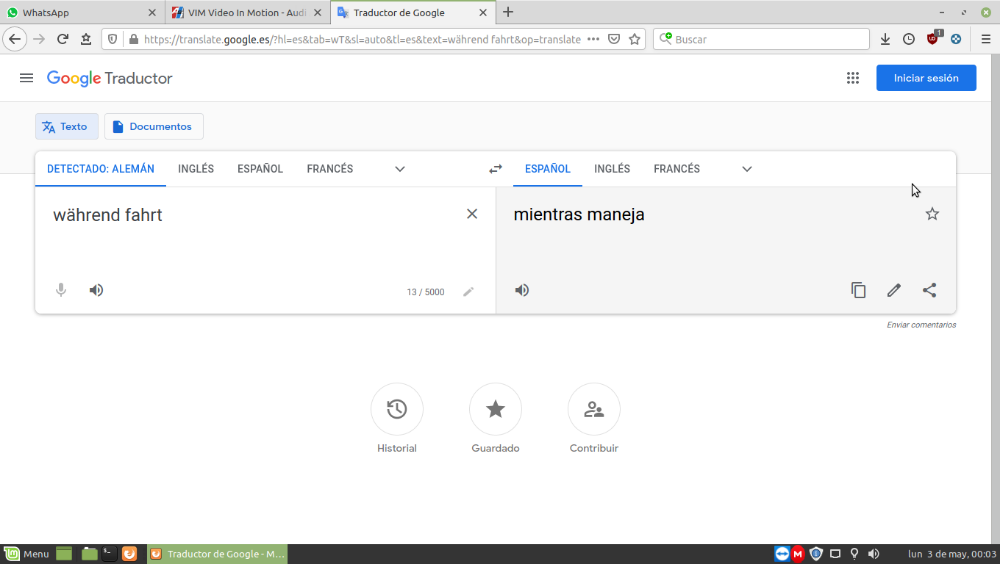Close the Traductor de Google tab
1000x564 pixels.
(x=483, y=12)
